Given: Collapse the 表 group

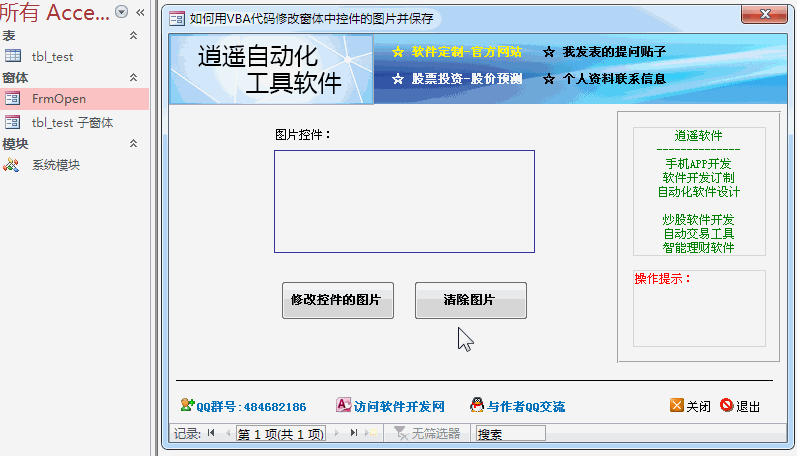Looking at the screenshot, I should (133, 36).
